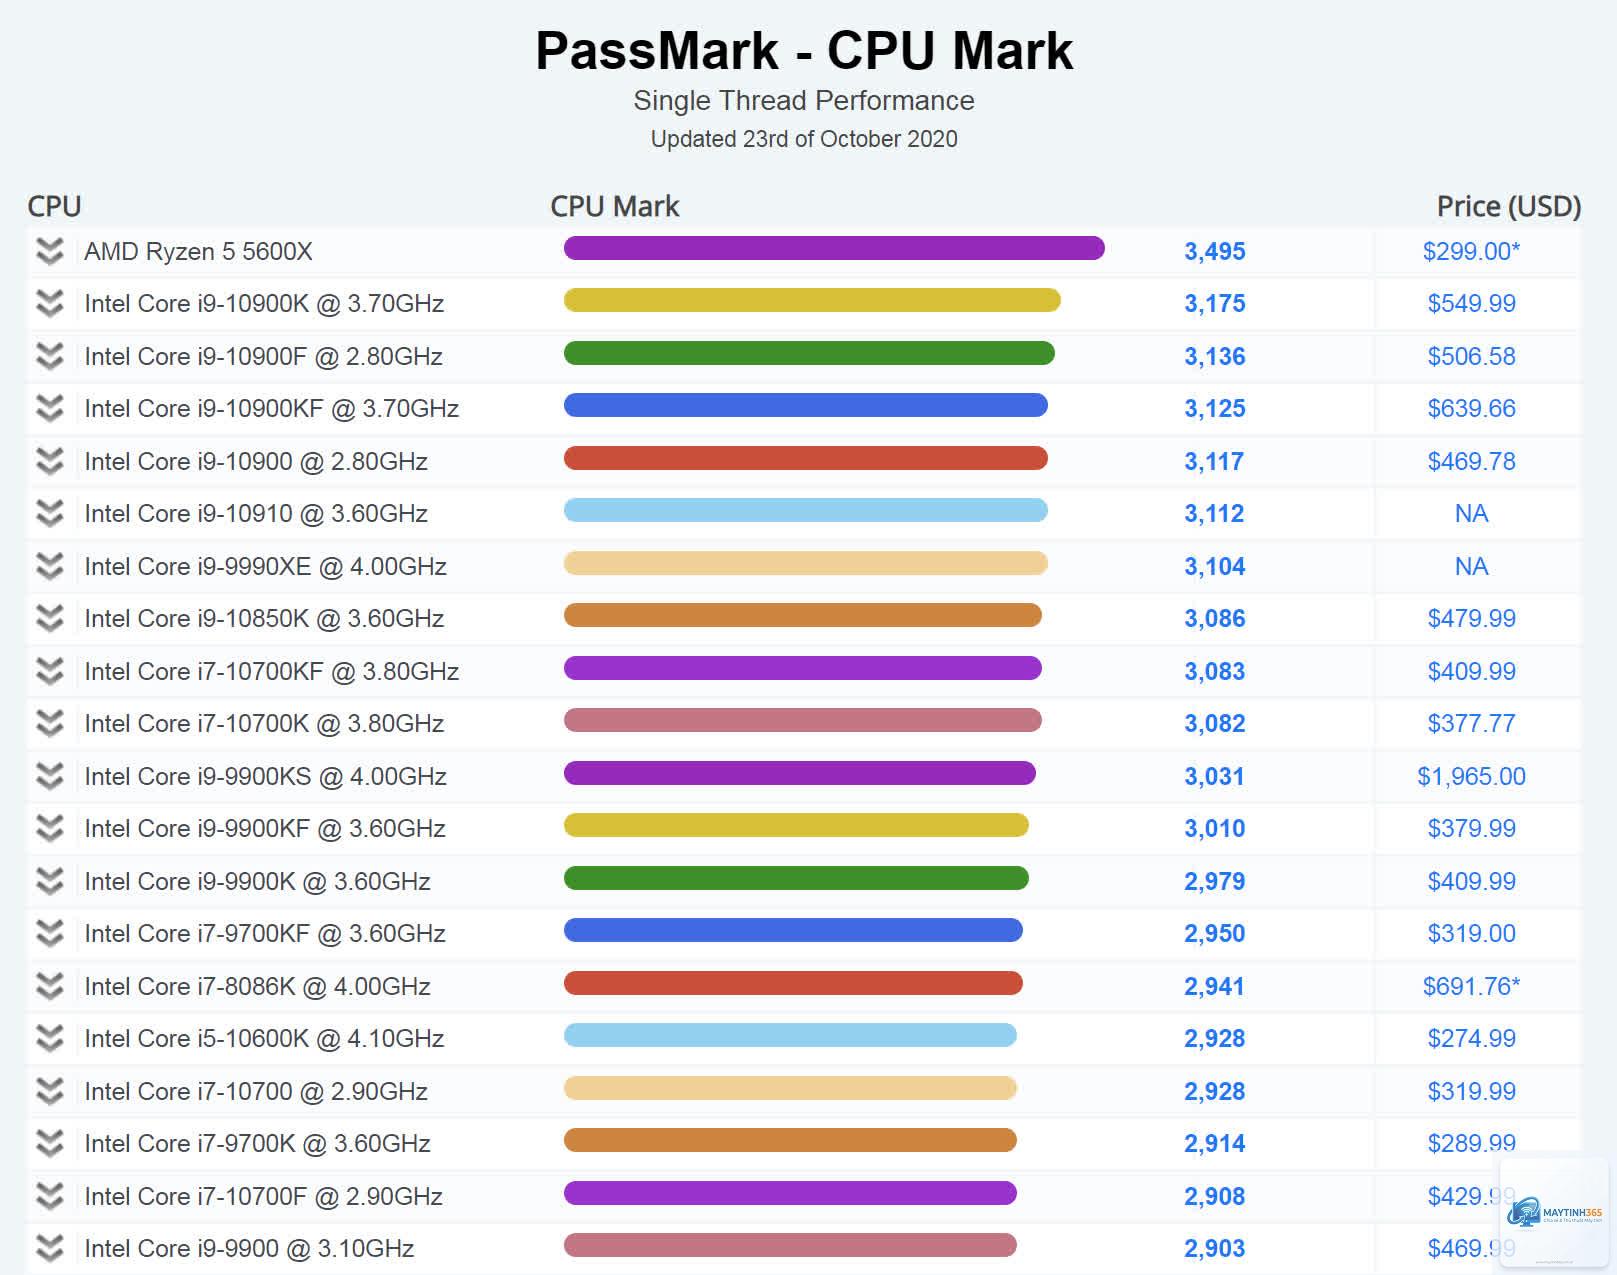This screenshot has width=1617, height=1275.
Task: Click the 2,950 score value
Action: tap(1215, 933)
